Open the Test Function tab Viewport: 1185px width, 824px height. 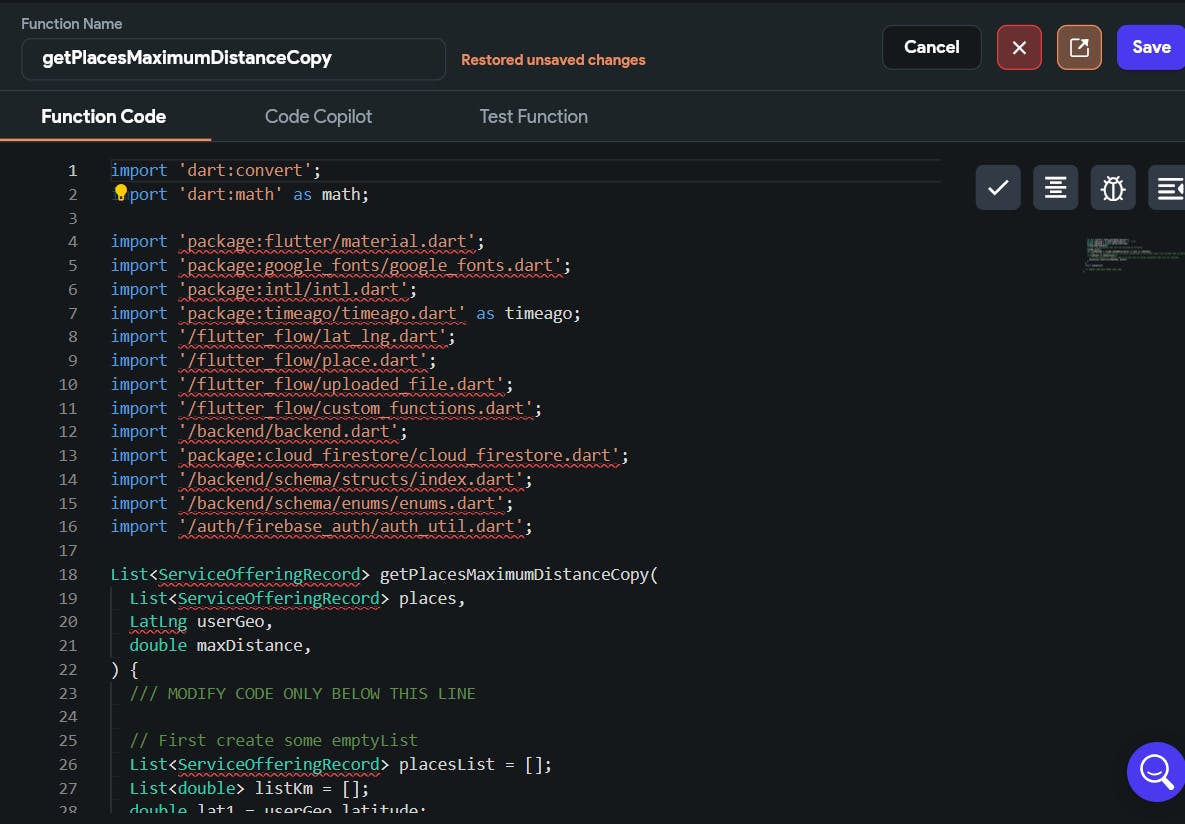tap(533, 117)
